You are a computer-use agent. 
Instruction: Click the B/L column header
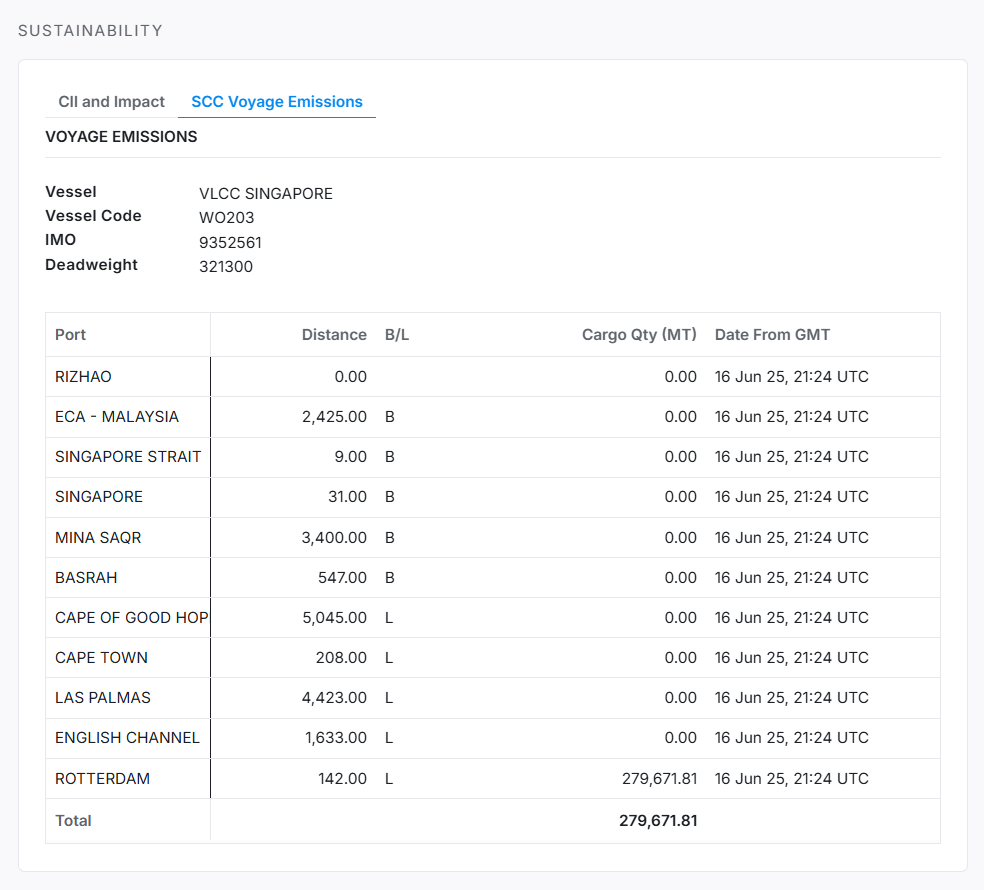(397, 335)
